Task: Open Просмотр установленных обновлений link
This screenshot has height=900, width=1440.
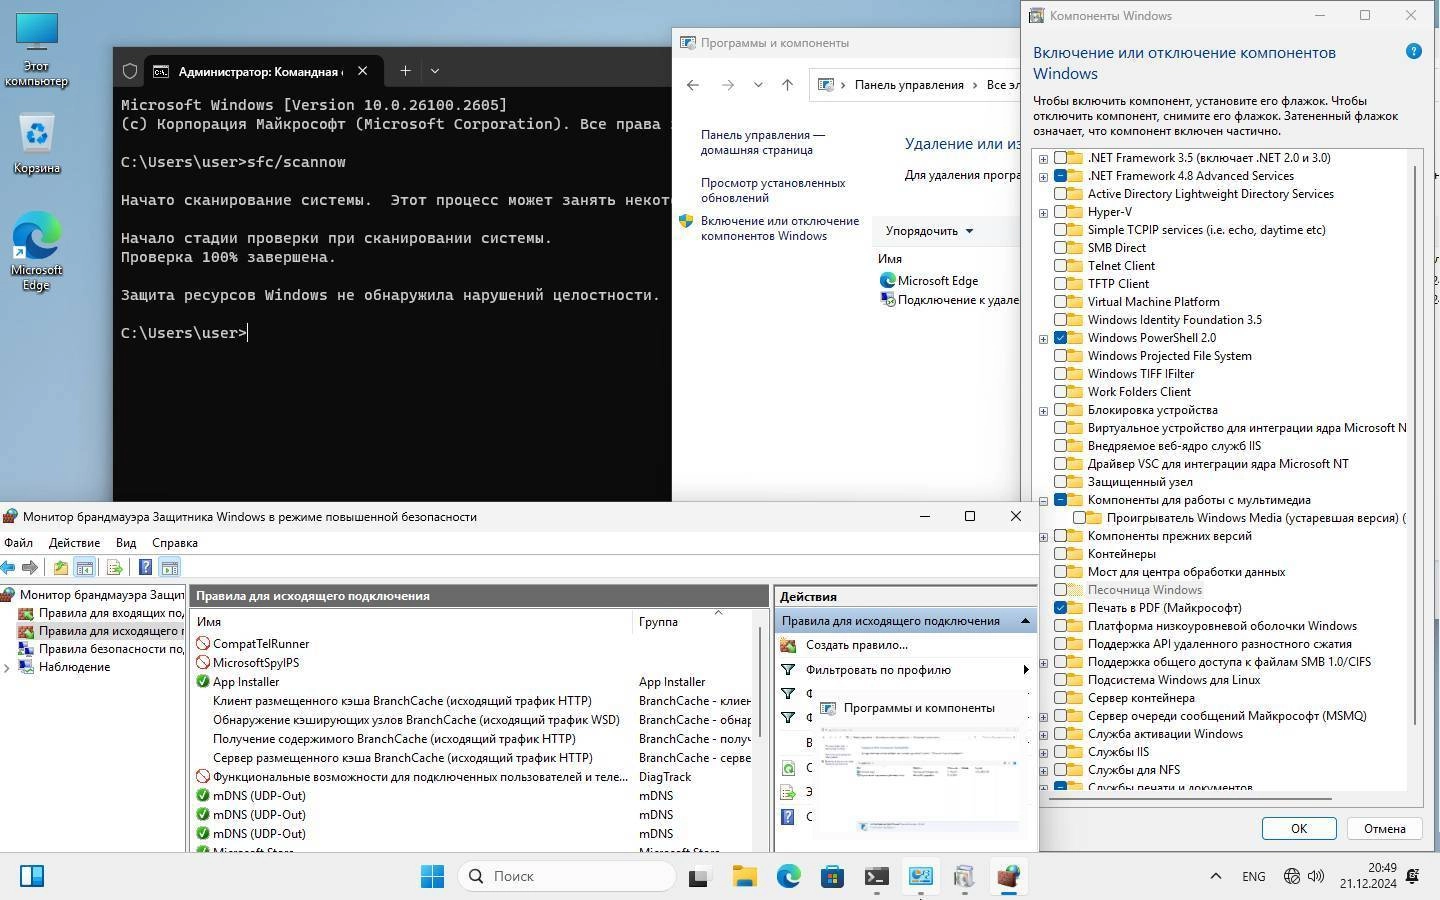Action: coord(773,190)
